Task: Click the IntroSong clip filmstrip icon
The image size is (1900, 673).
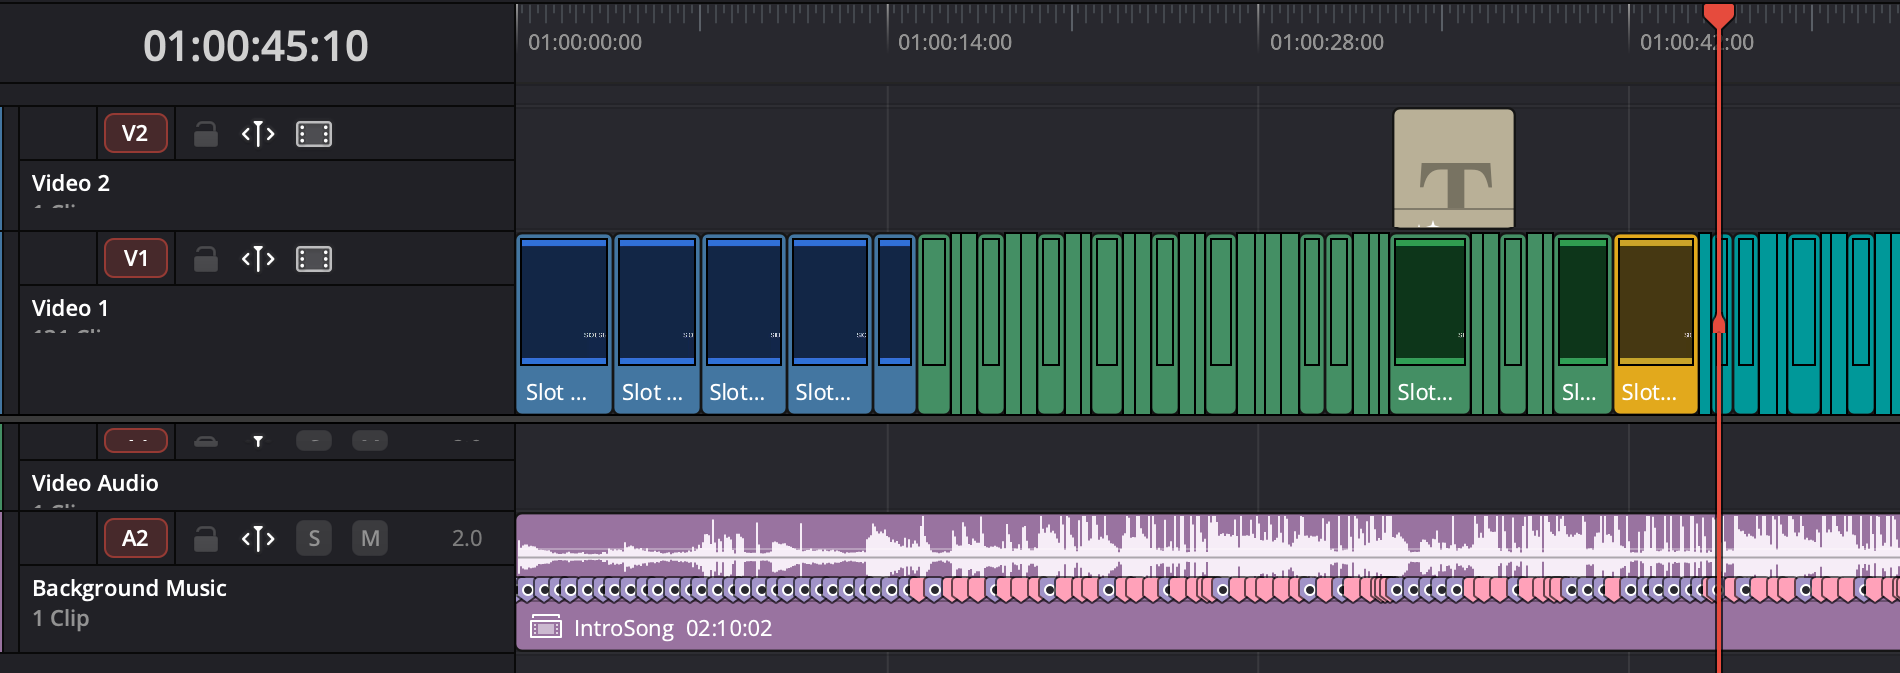Action: (x=545, y=627)
